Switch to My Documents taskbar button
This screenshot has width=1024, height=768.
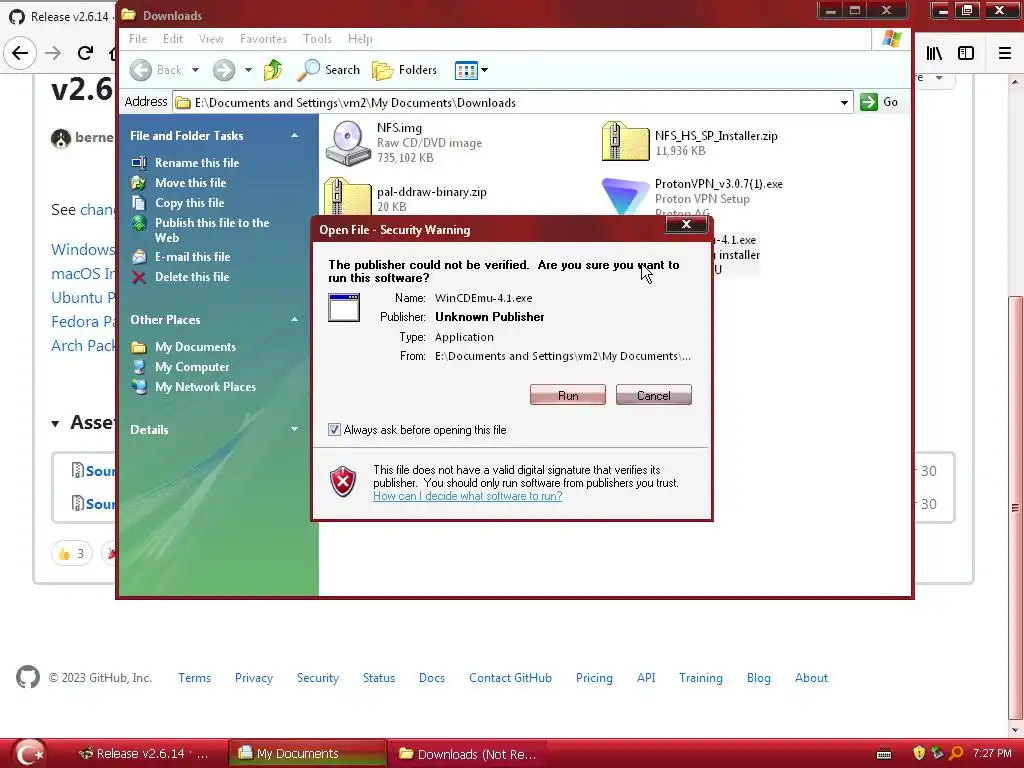point(308,754)
